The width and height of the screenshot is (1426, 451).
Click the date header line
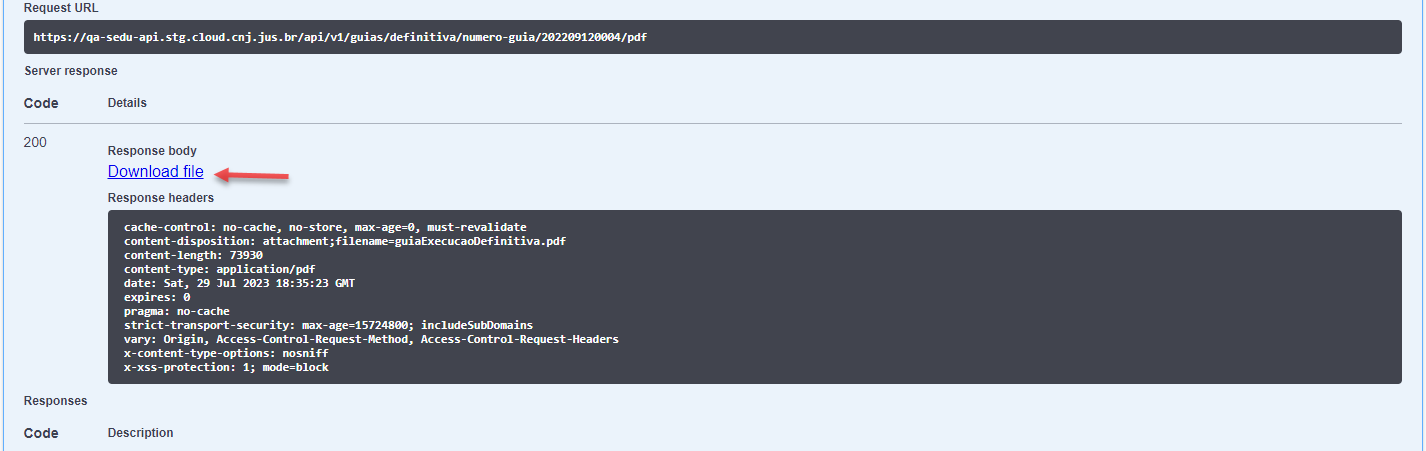point(239,283)
